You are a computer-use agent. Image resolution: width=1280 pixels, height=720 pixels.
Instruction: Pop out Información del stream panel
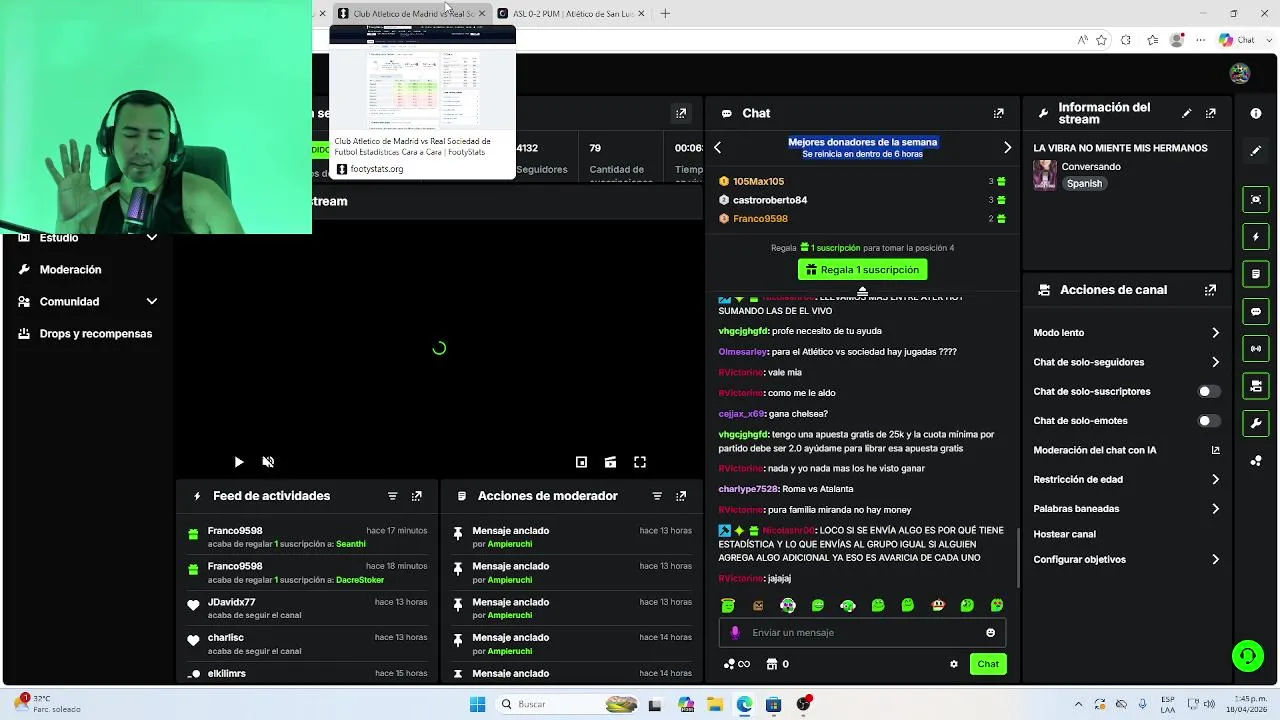[1211, 114]
